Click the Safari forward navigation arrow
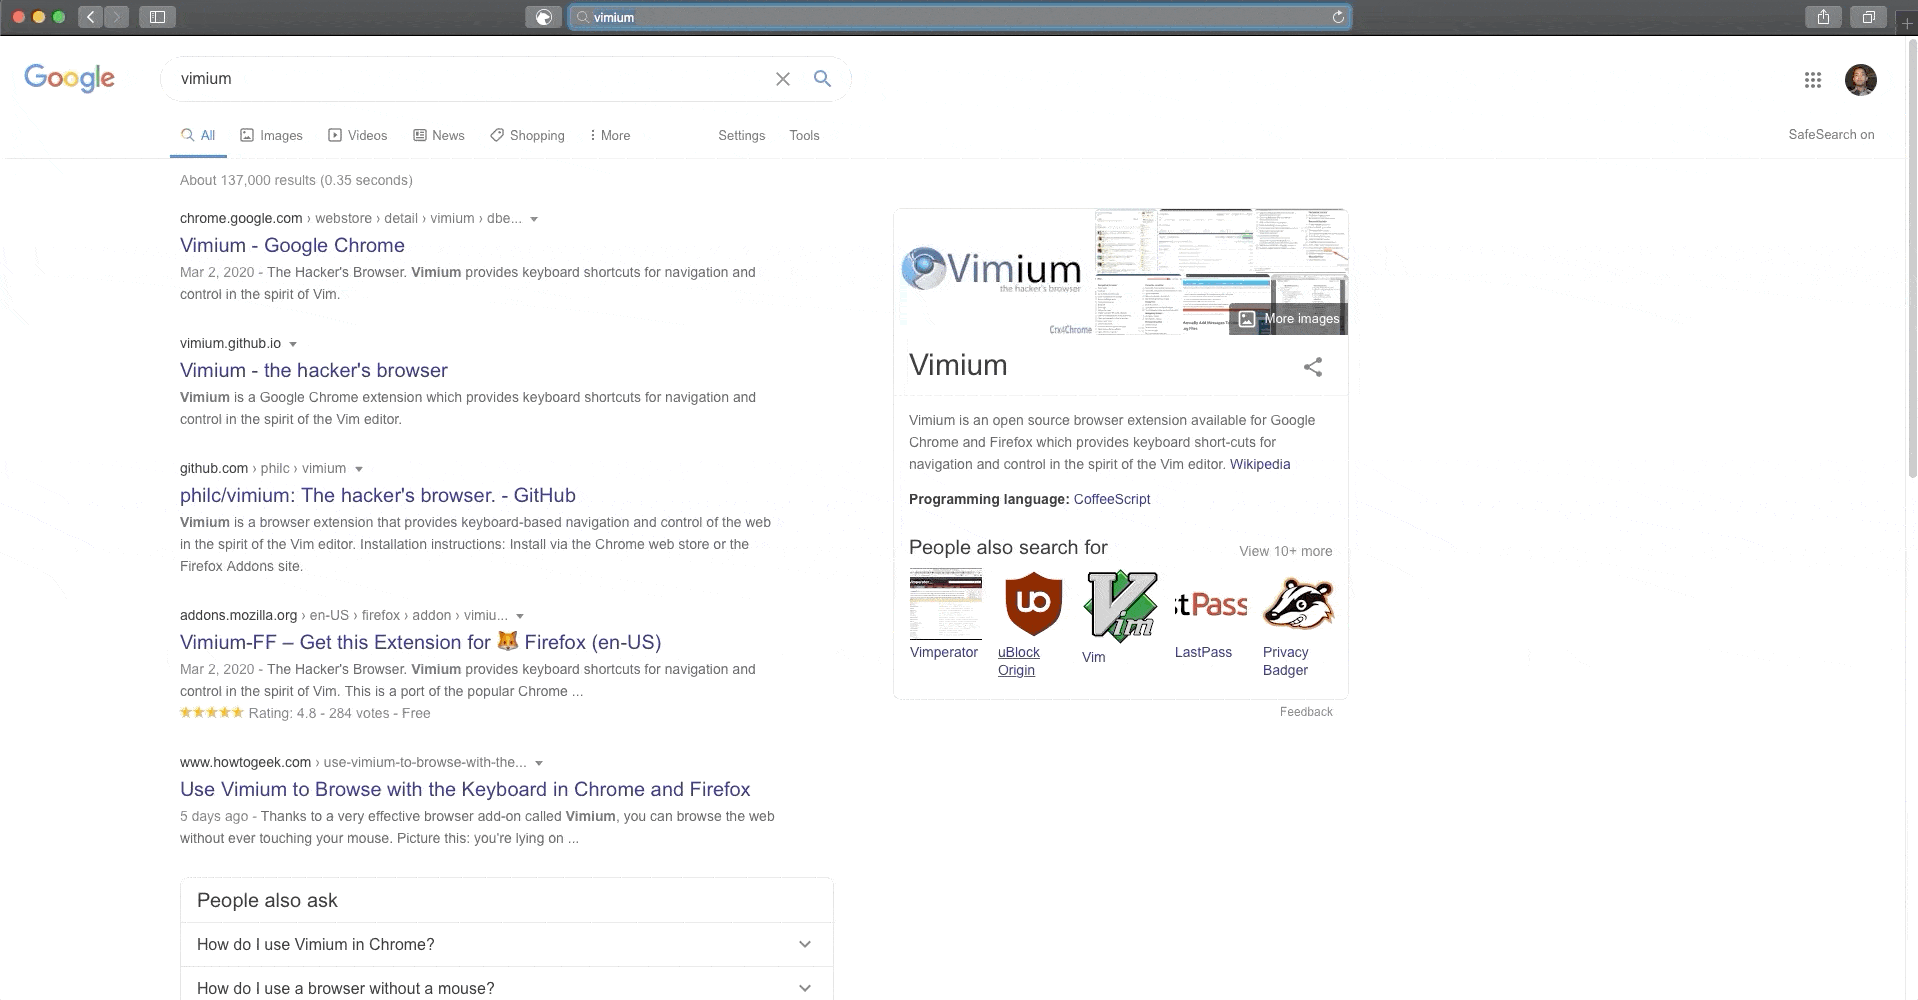The height and width of the screenshot is (1000, 1918). pos(117,17)
